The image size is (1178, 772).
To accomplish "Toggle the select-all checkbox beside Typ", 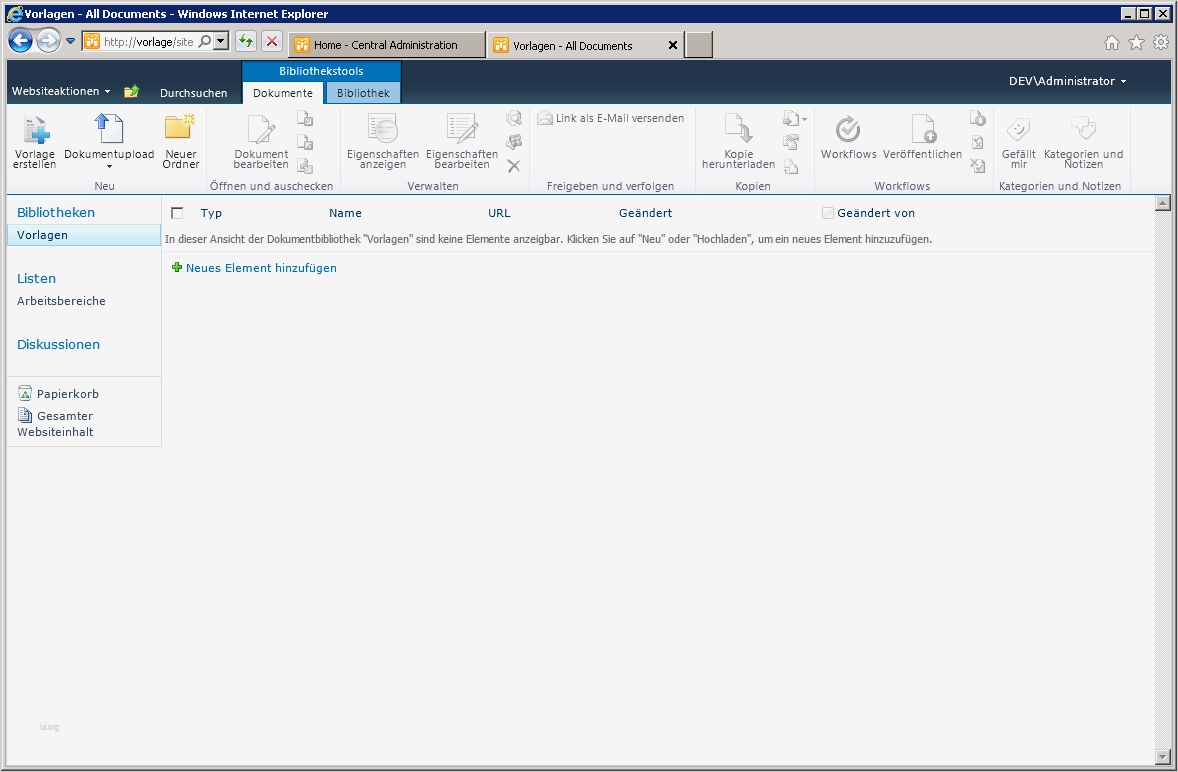I will (x=177, y=213).
